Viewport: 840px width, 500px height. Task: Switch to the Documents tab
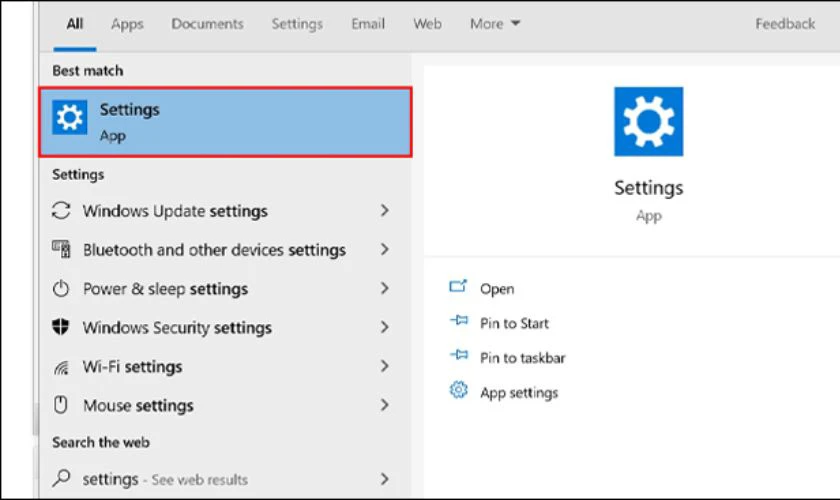(207, 24)
